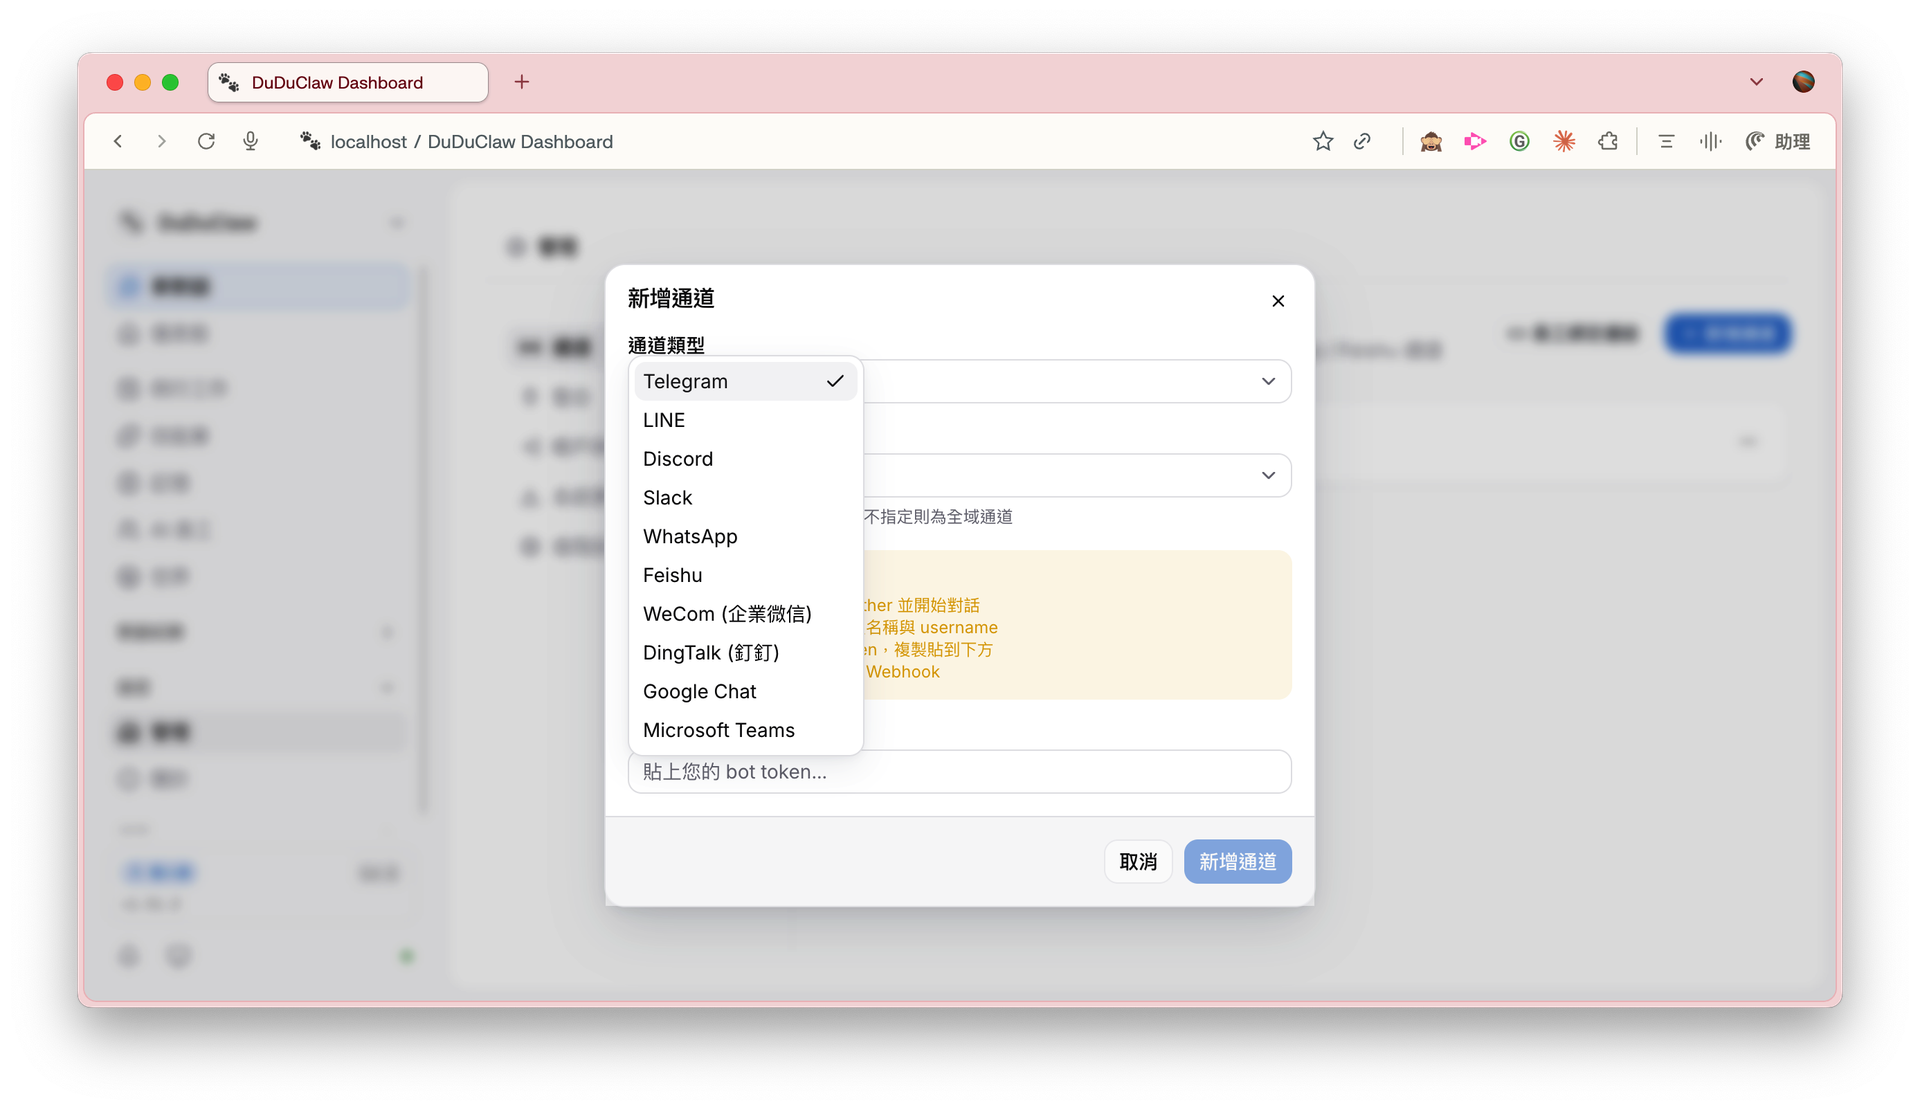Select Telegram in the channel type list
Viewport: 1920px width, 1110px height.
(745, 381)
